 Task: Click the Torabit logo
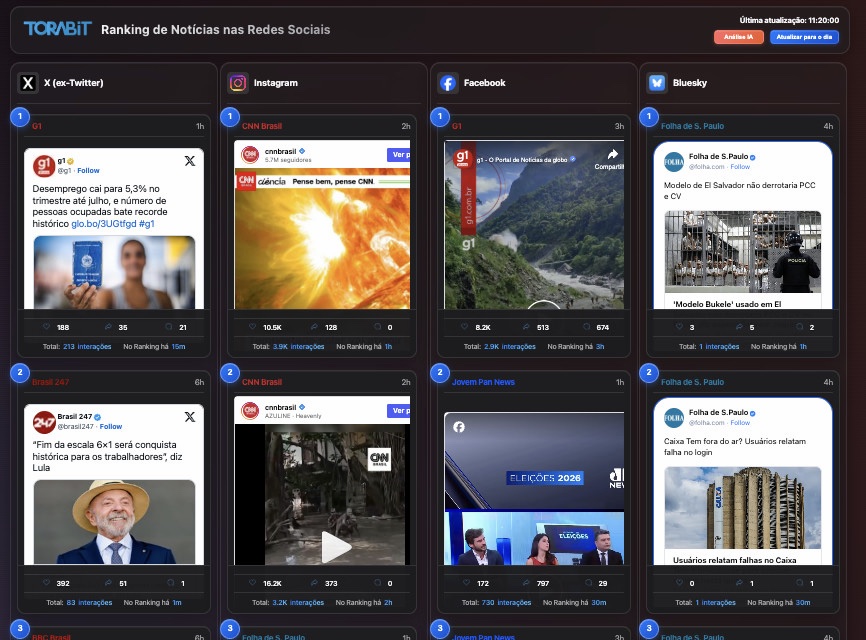click(x=57, y=29)
